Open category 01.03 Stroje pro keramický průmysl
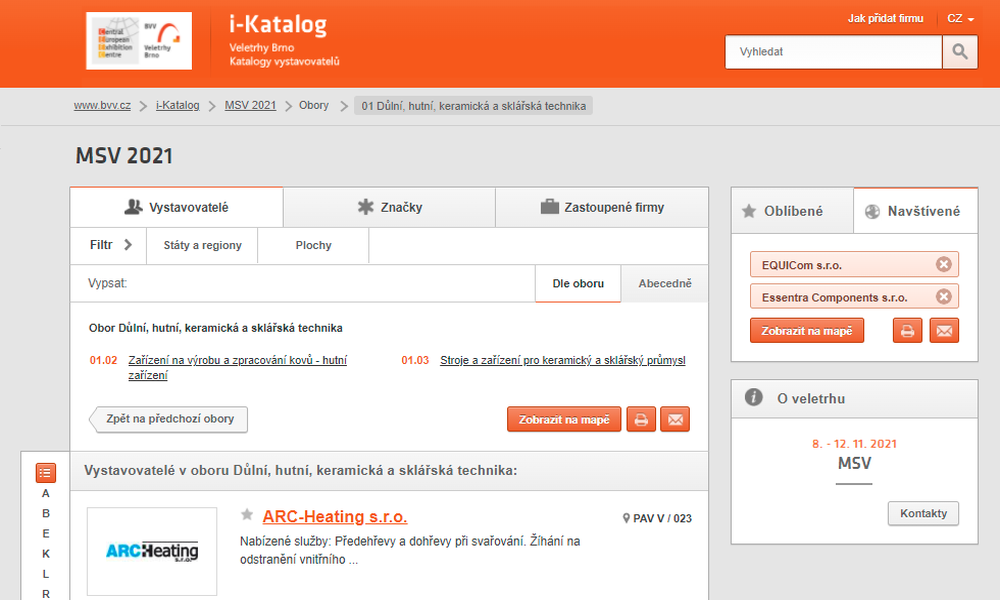This screenshot has width=1000, height=600. 562,360
